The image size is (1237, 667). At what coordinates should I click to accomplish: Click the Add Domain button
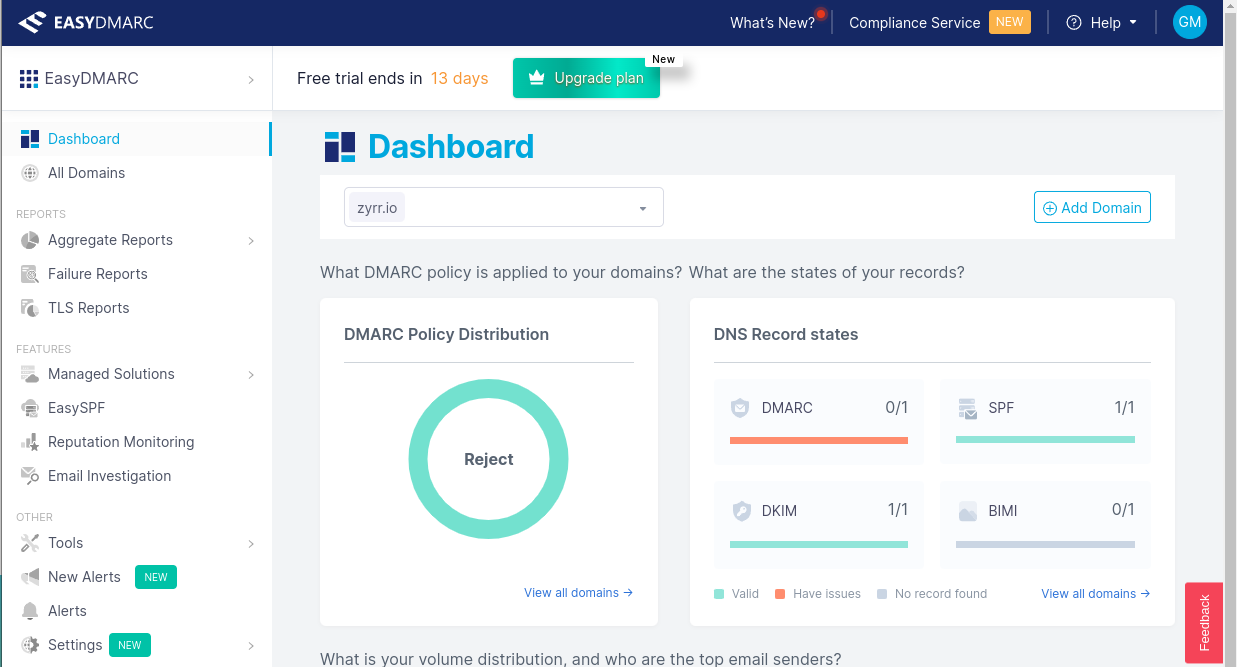tap(1092, 207)
